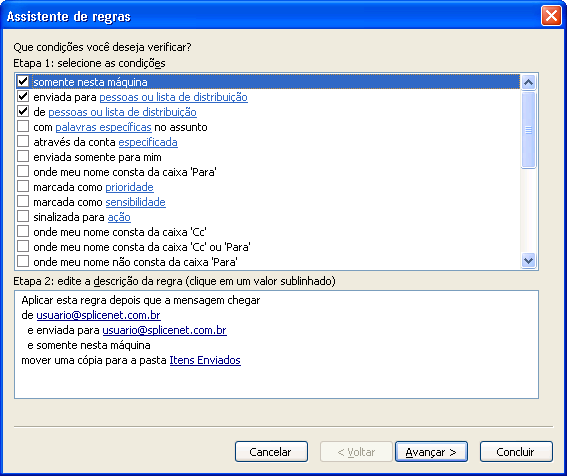Open the 'sensibilidade' link

136,202
